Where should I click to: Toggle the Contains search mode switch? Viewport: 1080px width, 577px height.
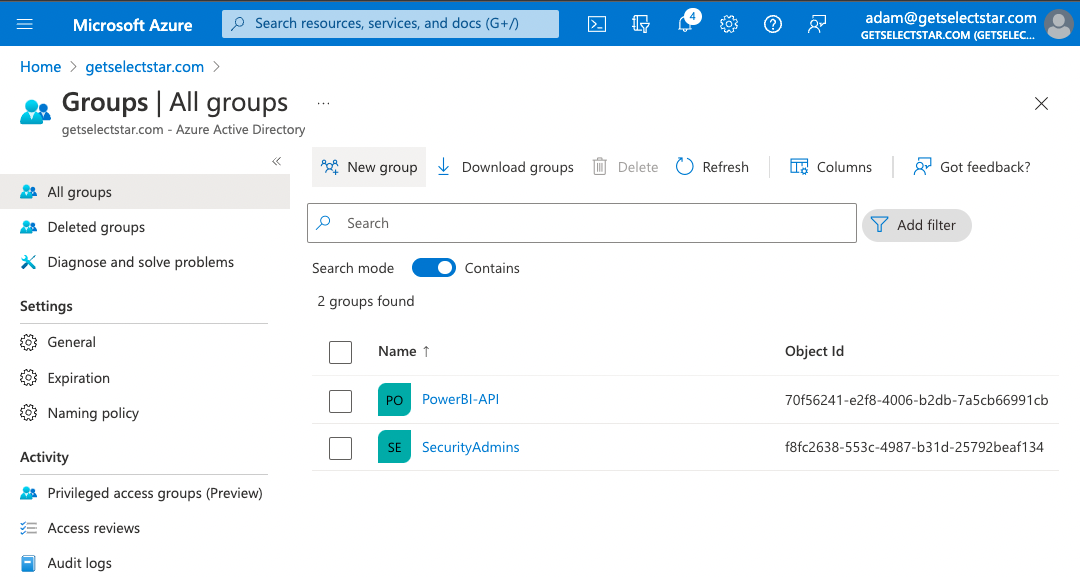click(434, 268)
